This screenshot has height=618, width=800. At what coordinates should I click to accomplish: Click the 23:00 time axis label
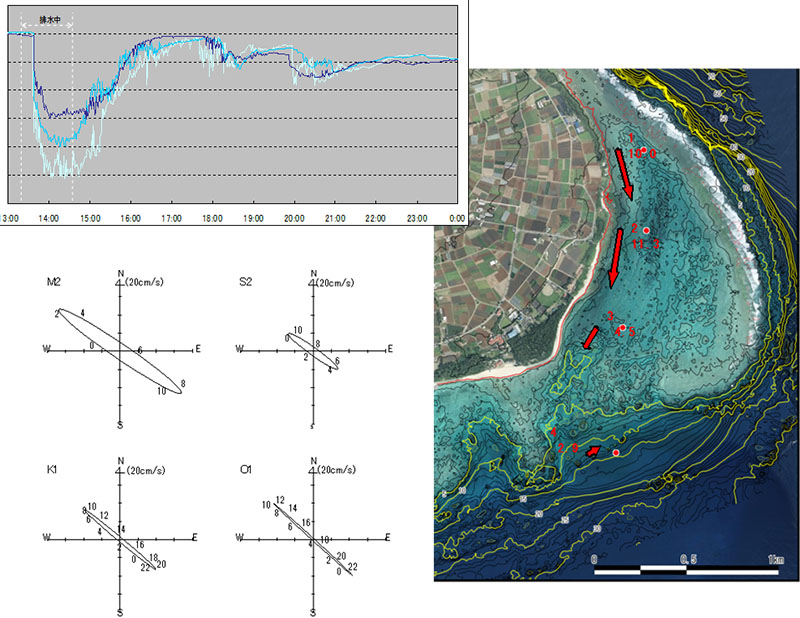[416, 217]
